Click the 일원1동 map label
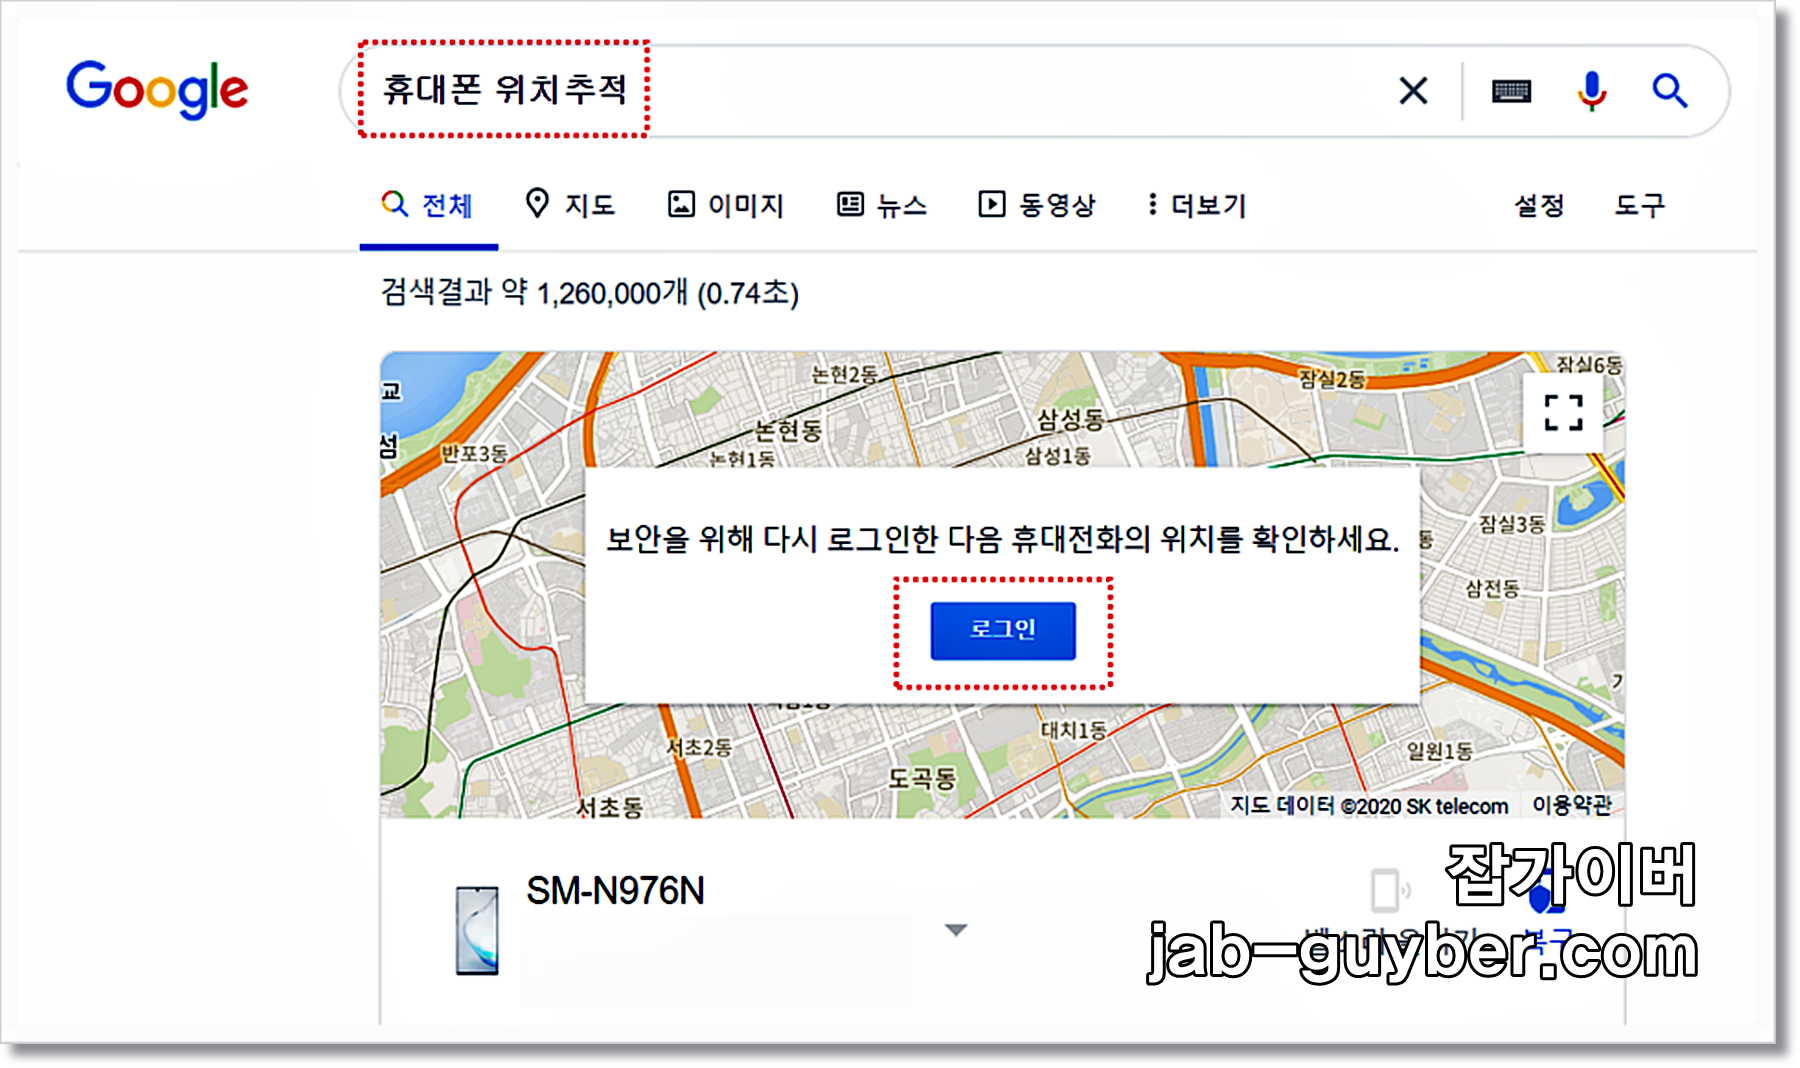1800x1068 pixels. click(x=1440, y=750)
